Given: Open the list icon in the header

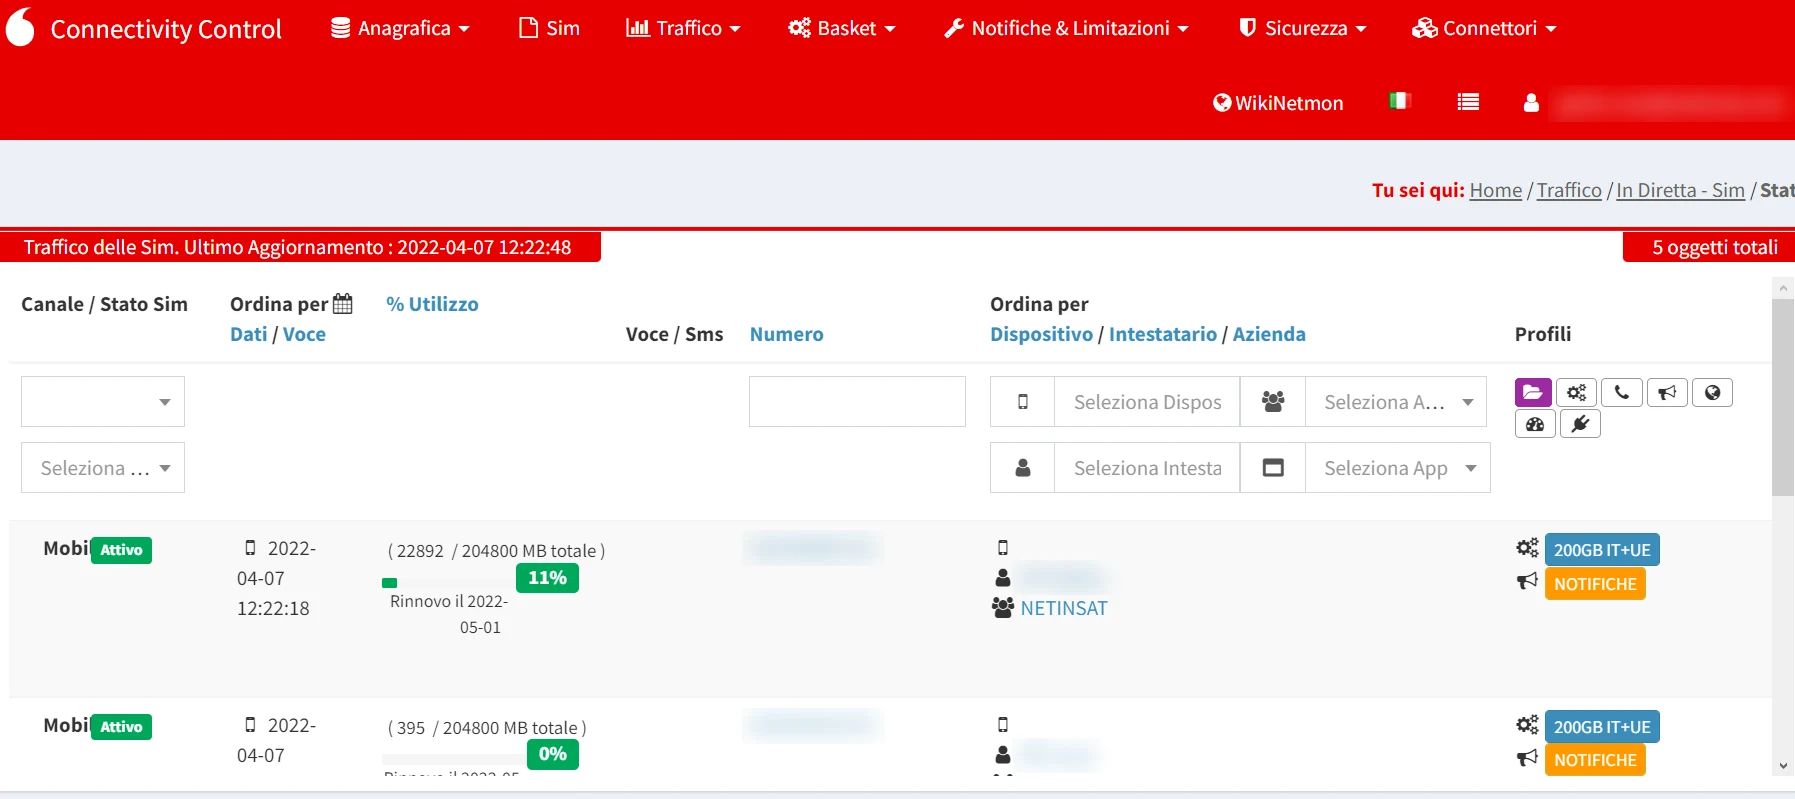Looking at the screenshot, I should 1468,102.
